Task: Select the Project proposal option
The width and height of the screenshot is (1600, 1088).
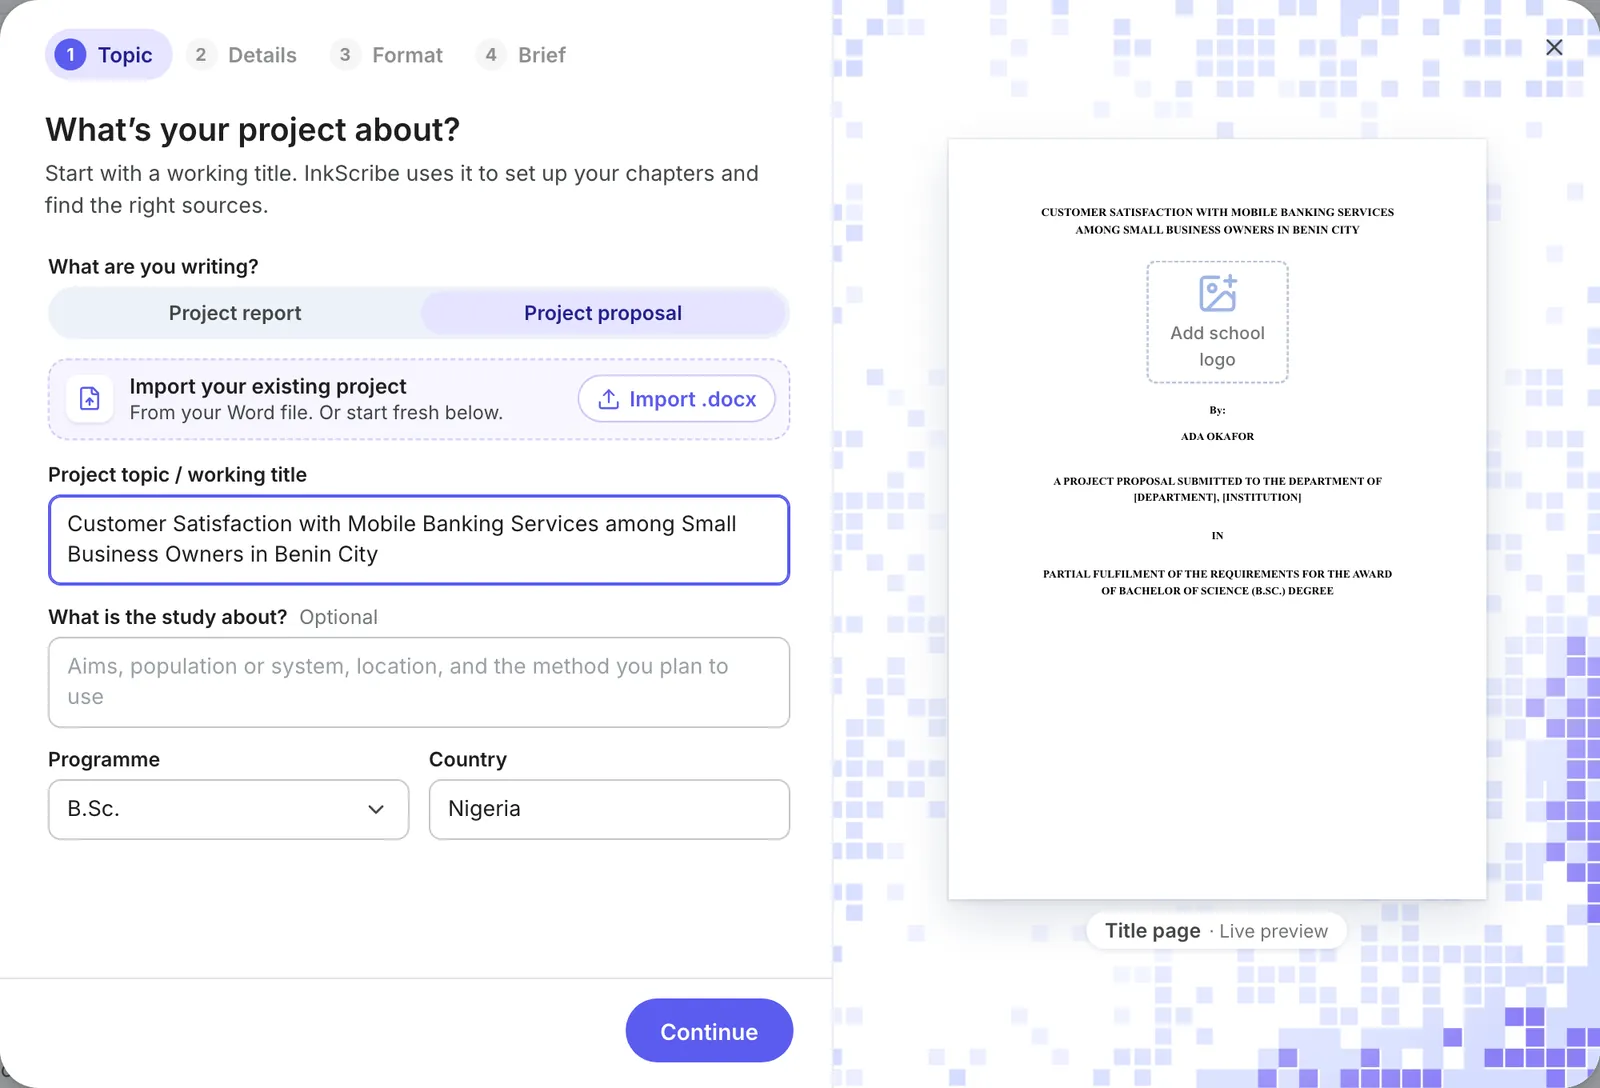Action: [603, 313]
